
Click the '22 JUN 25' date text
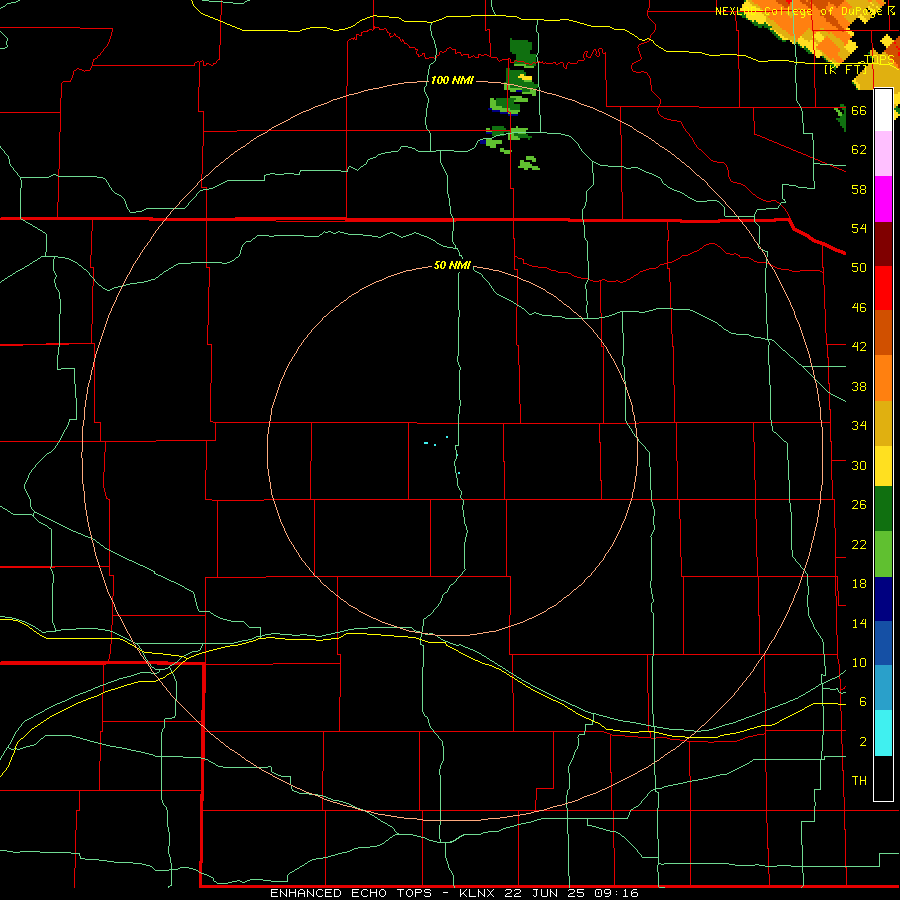coord(545,893)
